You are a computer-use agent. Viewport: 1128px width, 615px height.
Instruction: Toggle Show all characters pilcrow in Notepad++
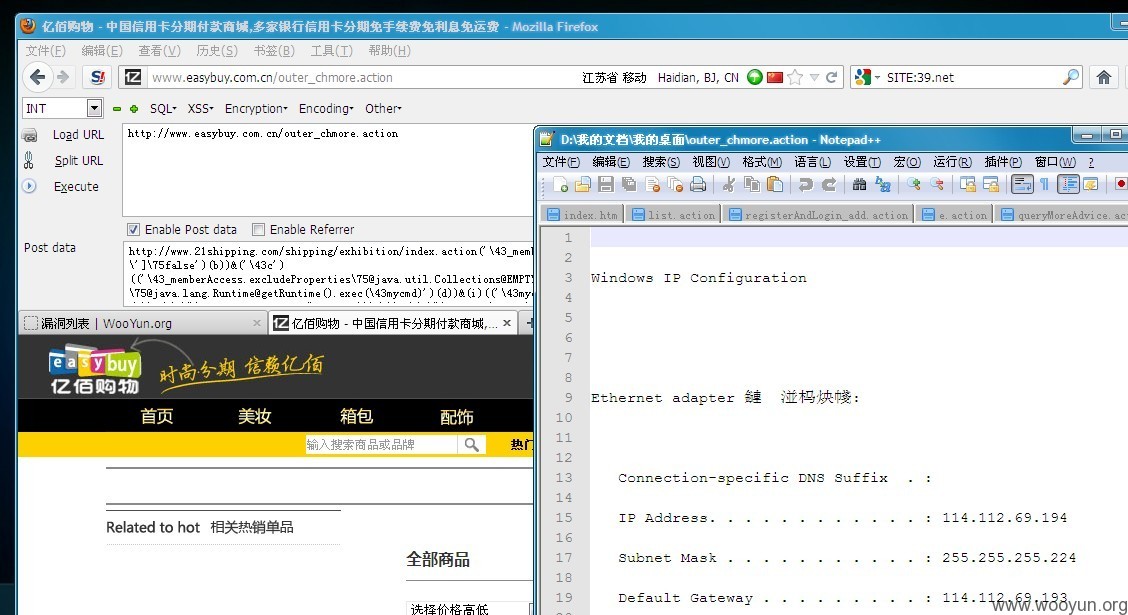coord(1045,185)
